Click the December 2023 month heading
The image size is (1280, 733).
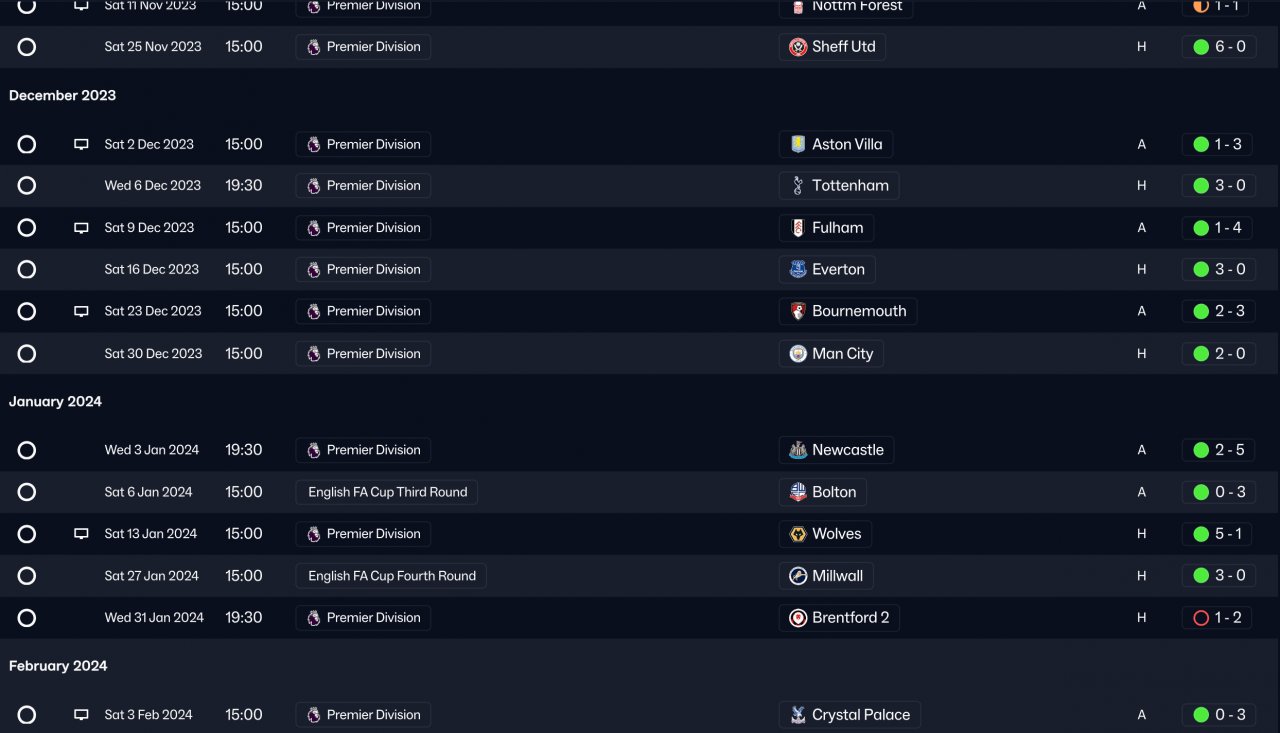click(x=62, y=96)
